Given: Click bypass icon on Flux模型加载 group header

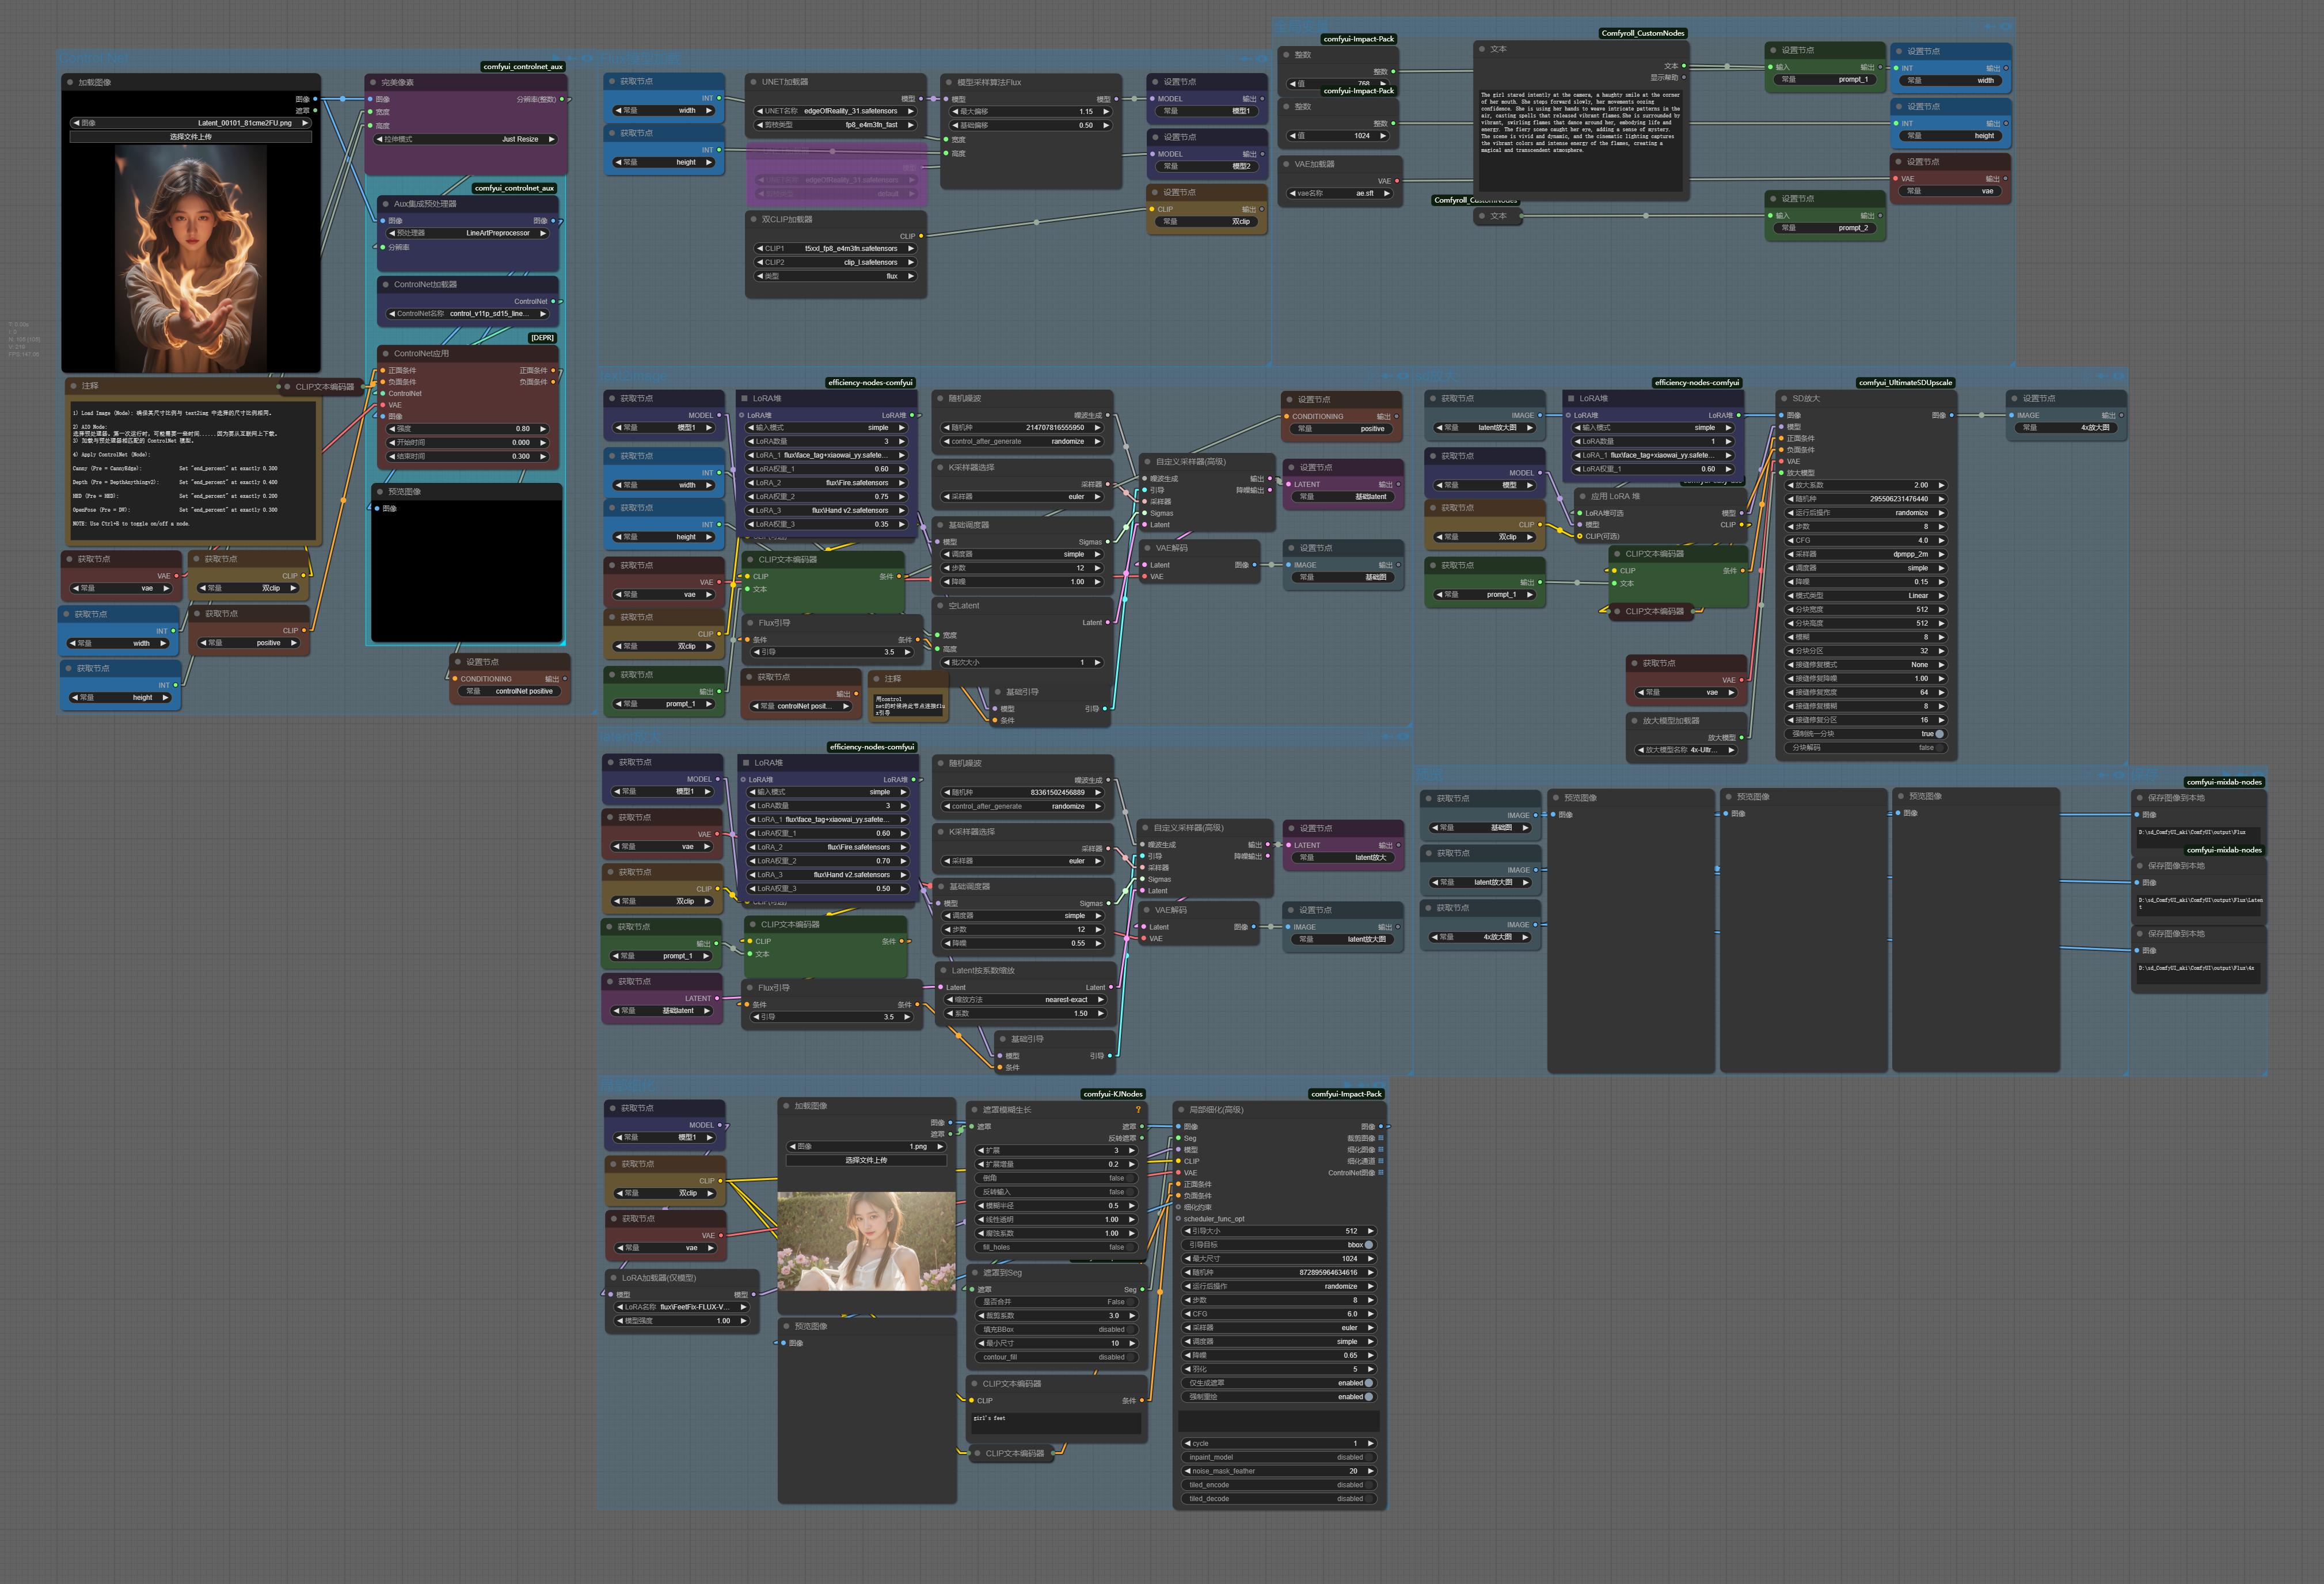Looking at the screenshot, I should 1245,58.
